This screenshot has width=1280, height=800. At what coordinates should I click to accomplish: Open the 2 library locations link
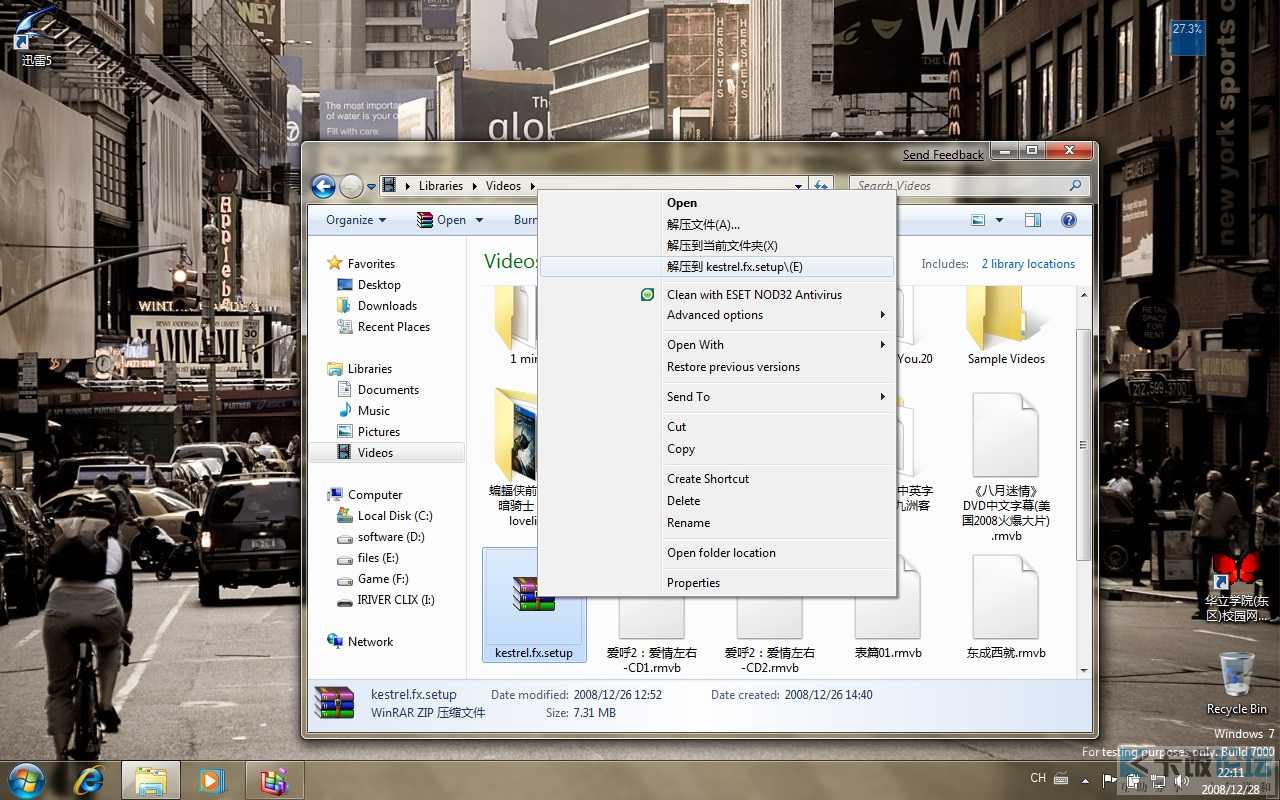point(1028,264)
